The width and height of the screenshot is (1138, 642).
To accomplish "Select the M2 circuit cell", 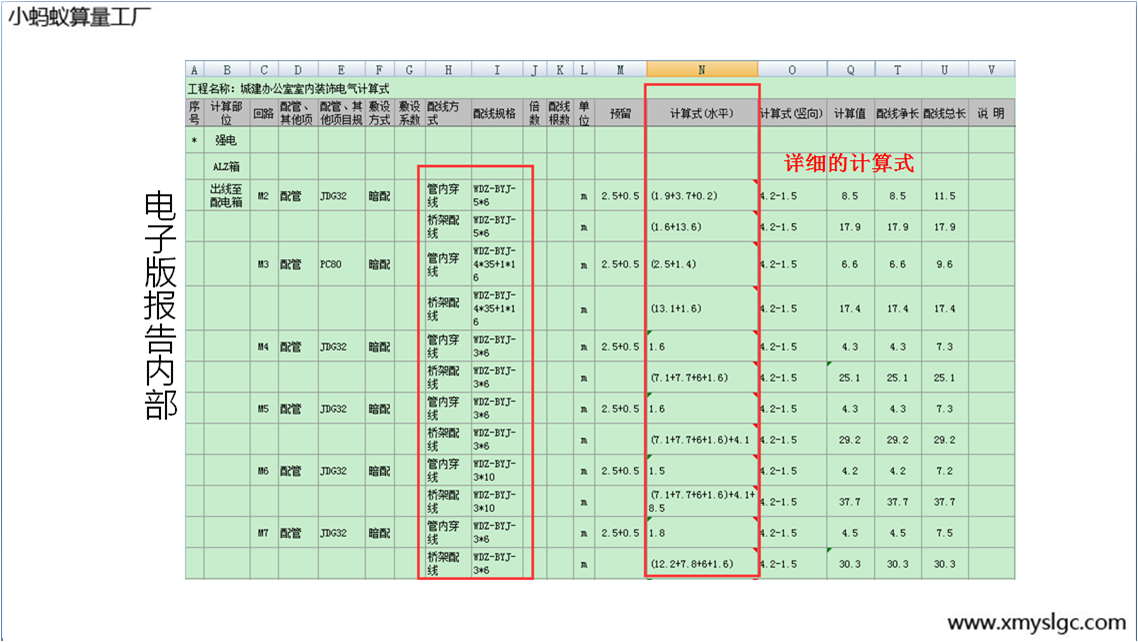I will pos(263,196).
